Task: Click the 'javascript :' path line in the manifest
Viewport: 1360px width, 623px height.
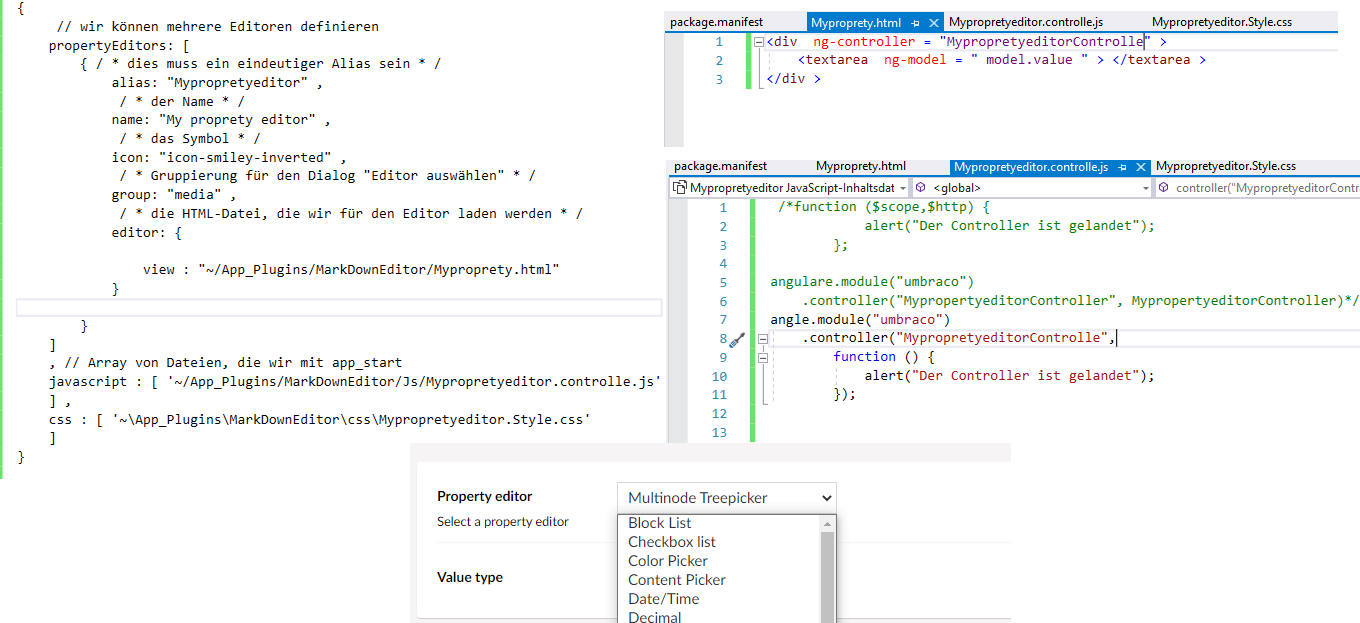Action: [x=355, y=382]
